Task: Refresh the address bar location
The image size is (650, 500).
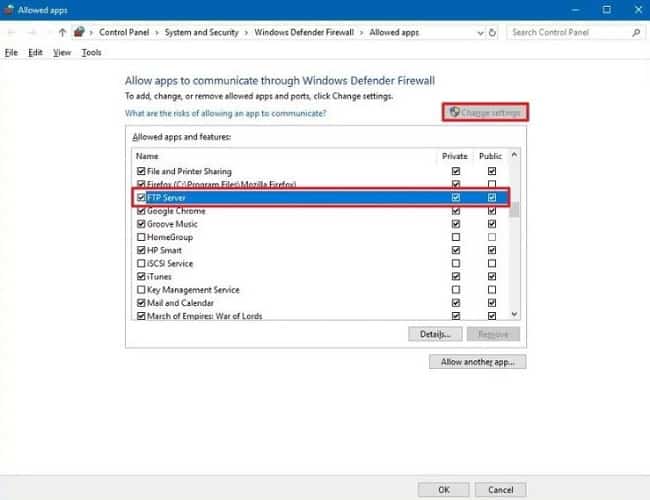Action: (492, 32)
